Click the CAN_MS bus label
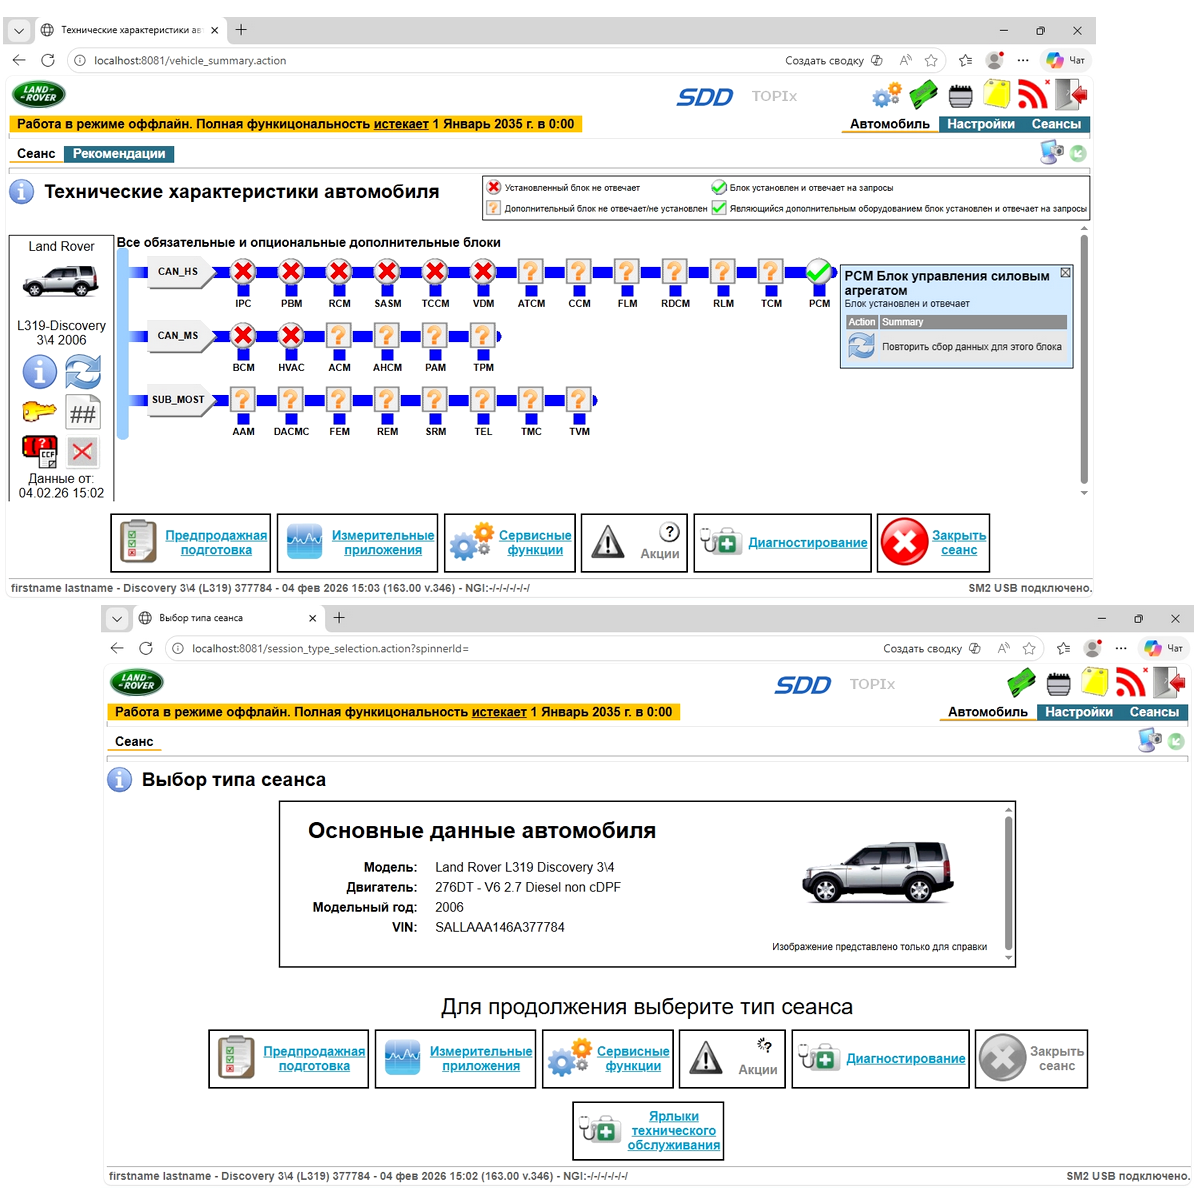Image resolution: width=1200 pixels, height=1200 pixels. 178,335
